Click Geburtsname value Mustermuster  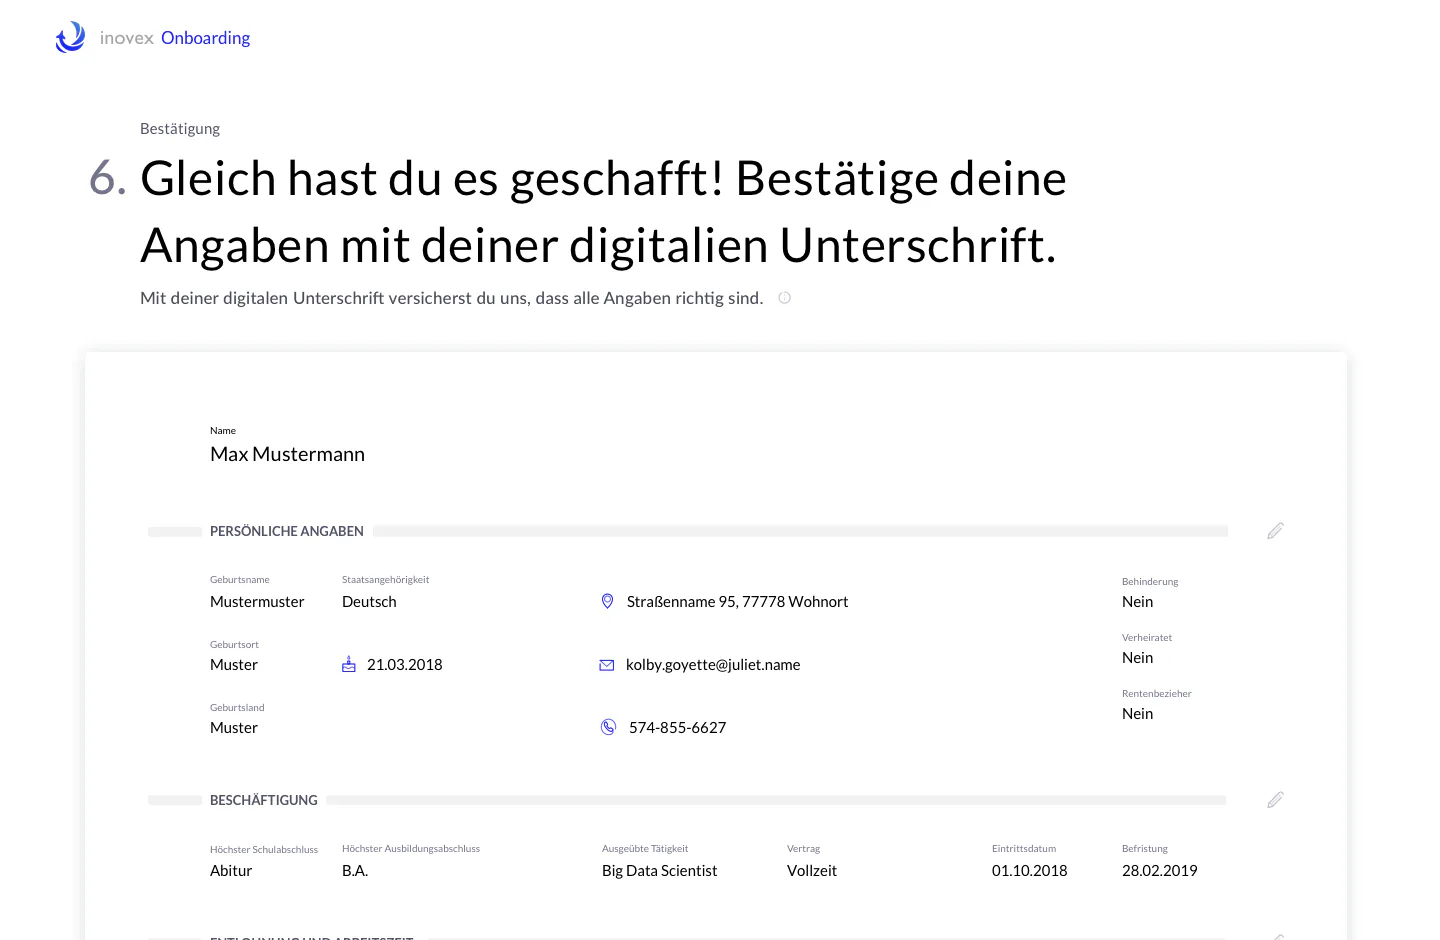(x=257, y=602)
